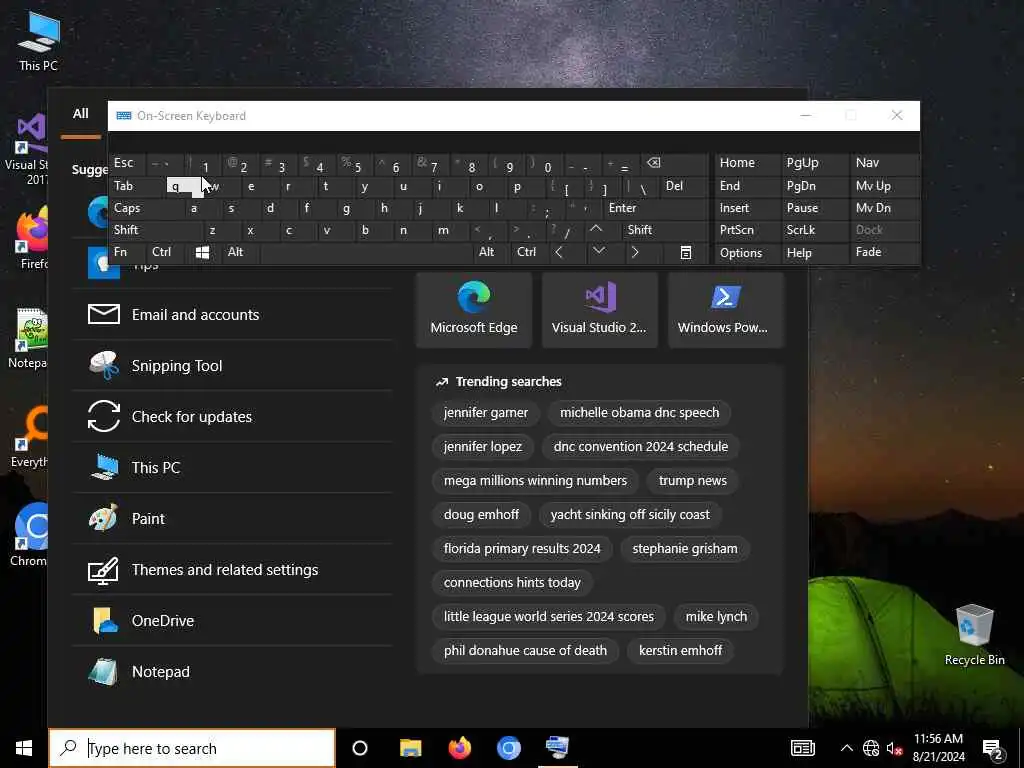Viewport: 1024px width, 768px height.
Task: Open Themes and related settings
Action: pos(232,569)
